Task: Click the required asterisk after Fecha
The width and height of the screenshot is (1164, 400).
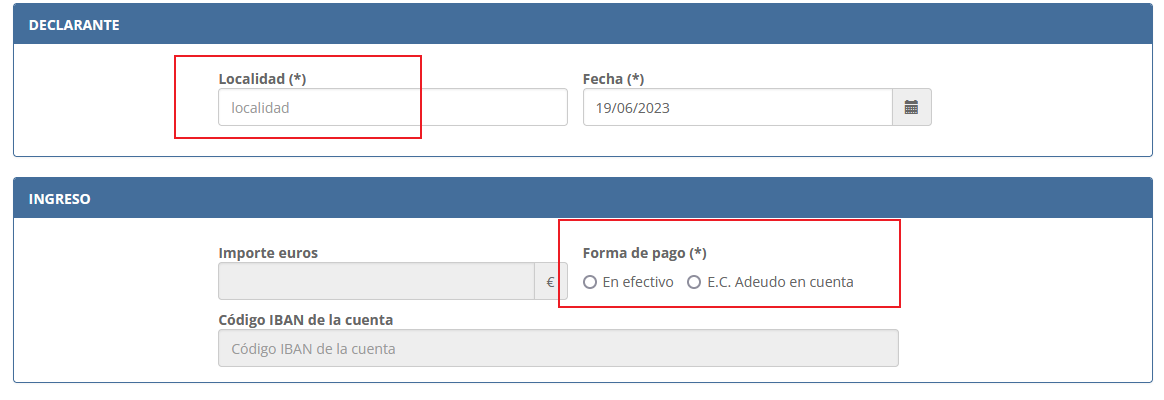Action: point(635,78)
